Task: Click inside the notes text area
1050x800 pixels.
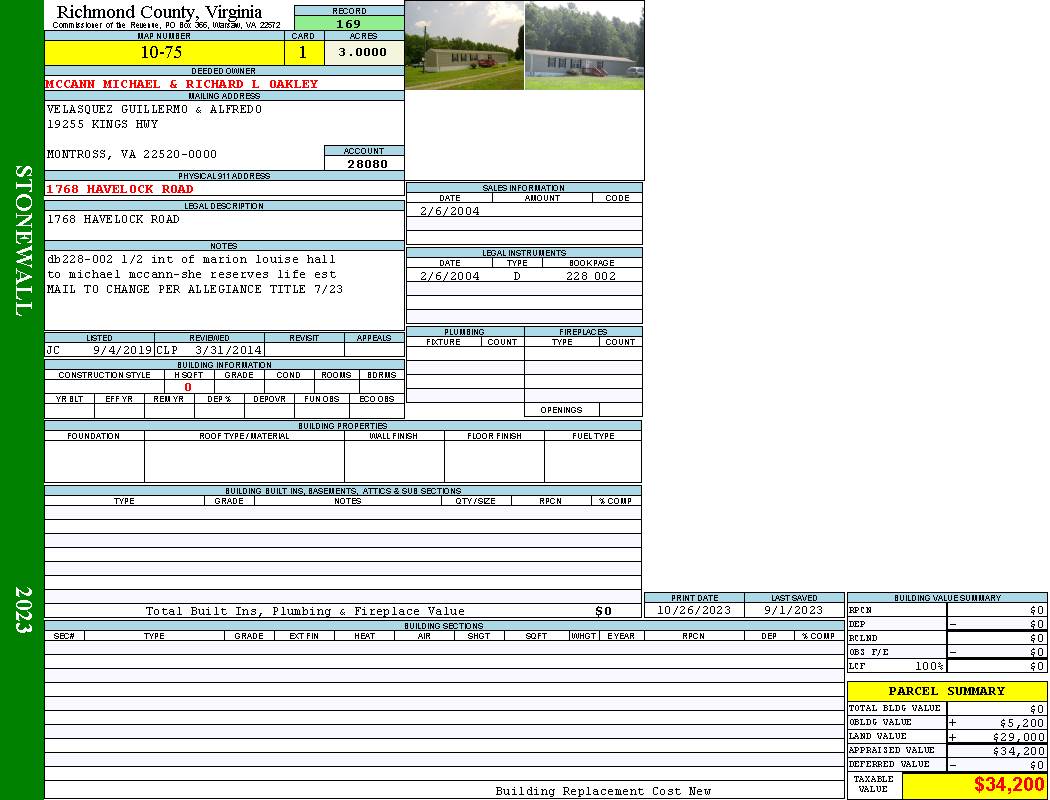Action: pyautogui.click(x=223, y=290)
